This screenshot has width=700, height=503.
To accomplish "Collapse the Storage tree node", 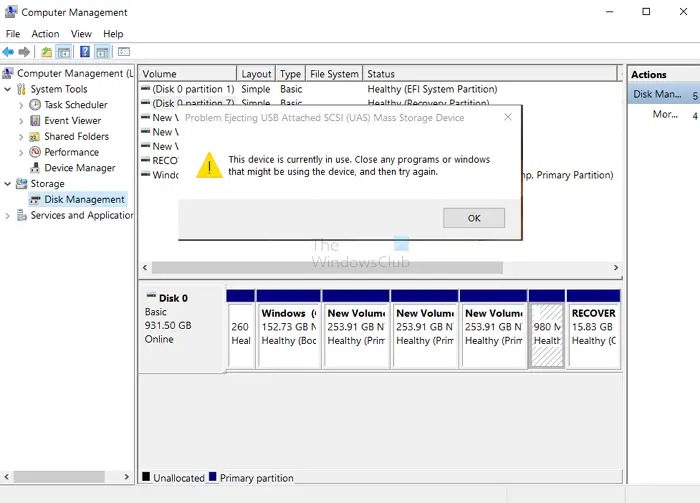I will coord(8,183).
